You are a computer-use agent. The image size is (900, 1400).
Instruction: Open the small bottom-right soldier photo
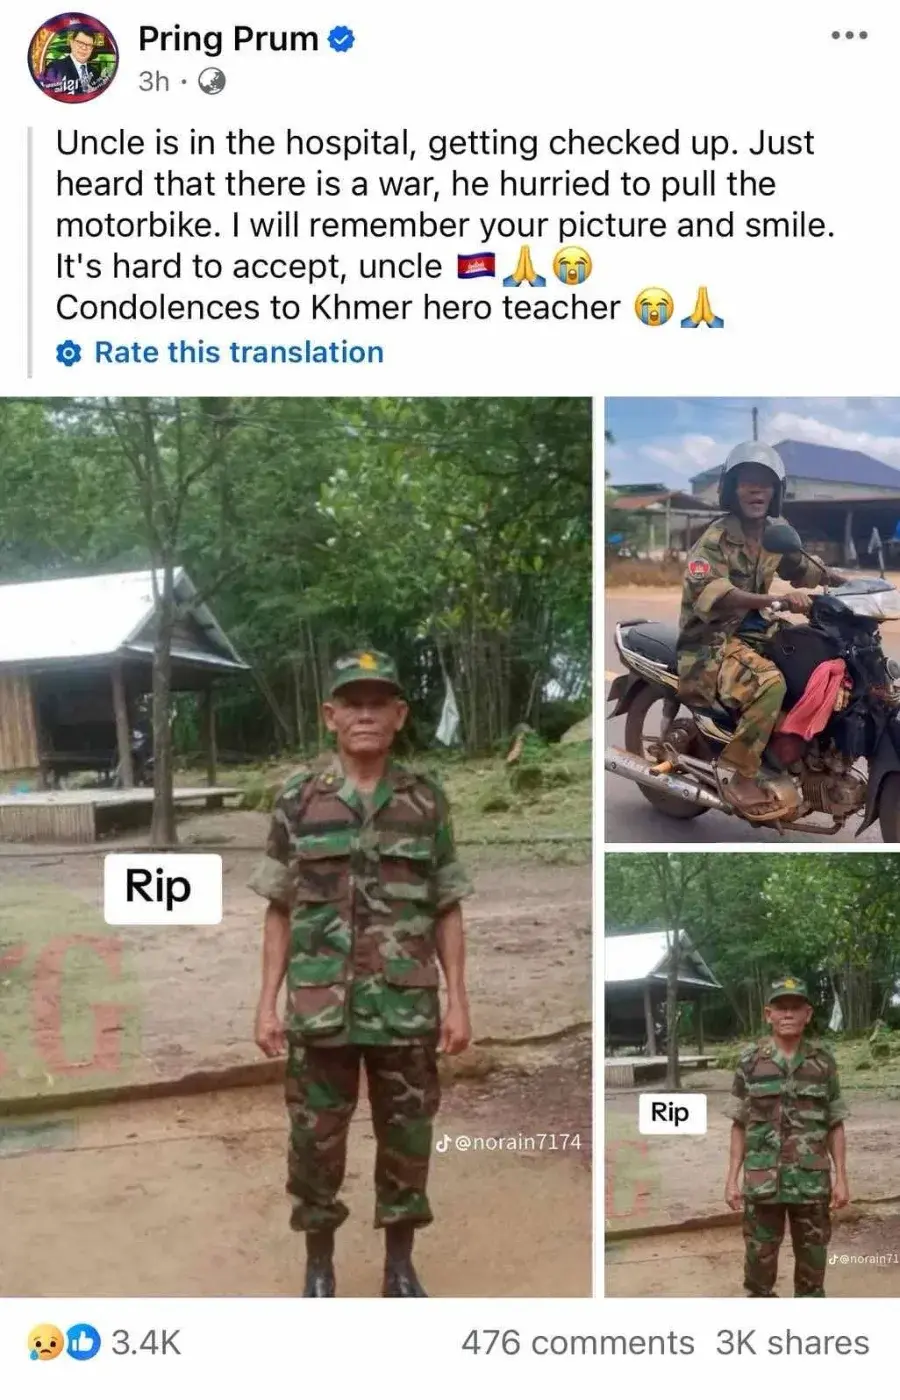point(752,1075)
